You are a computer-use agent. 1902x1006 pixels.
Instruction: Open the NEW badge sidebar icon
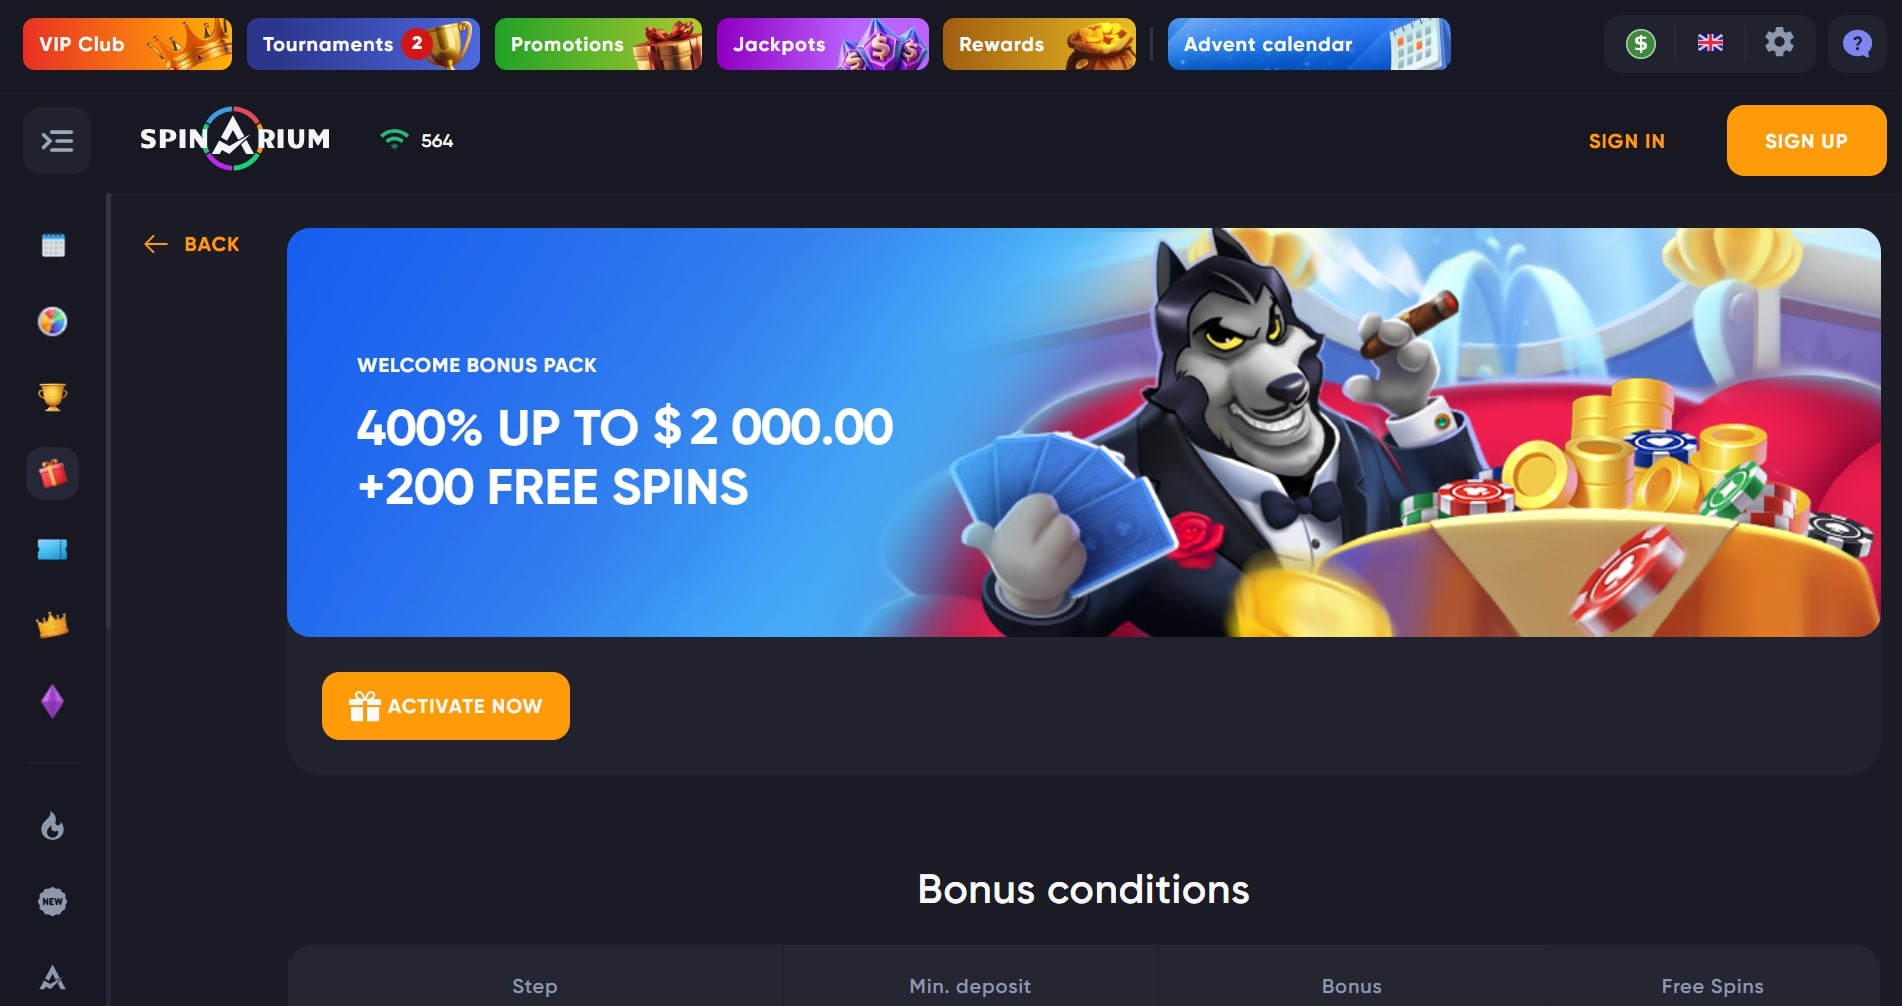point(52,901)
